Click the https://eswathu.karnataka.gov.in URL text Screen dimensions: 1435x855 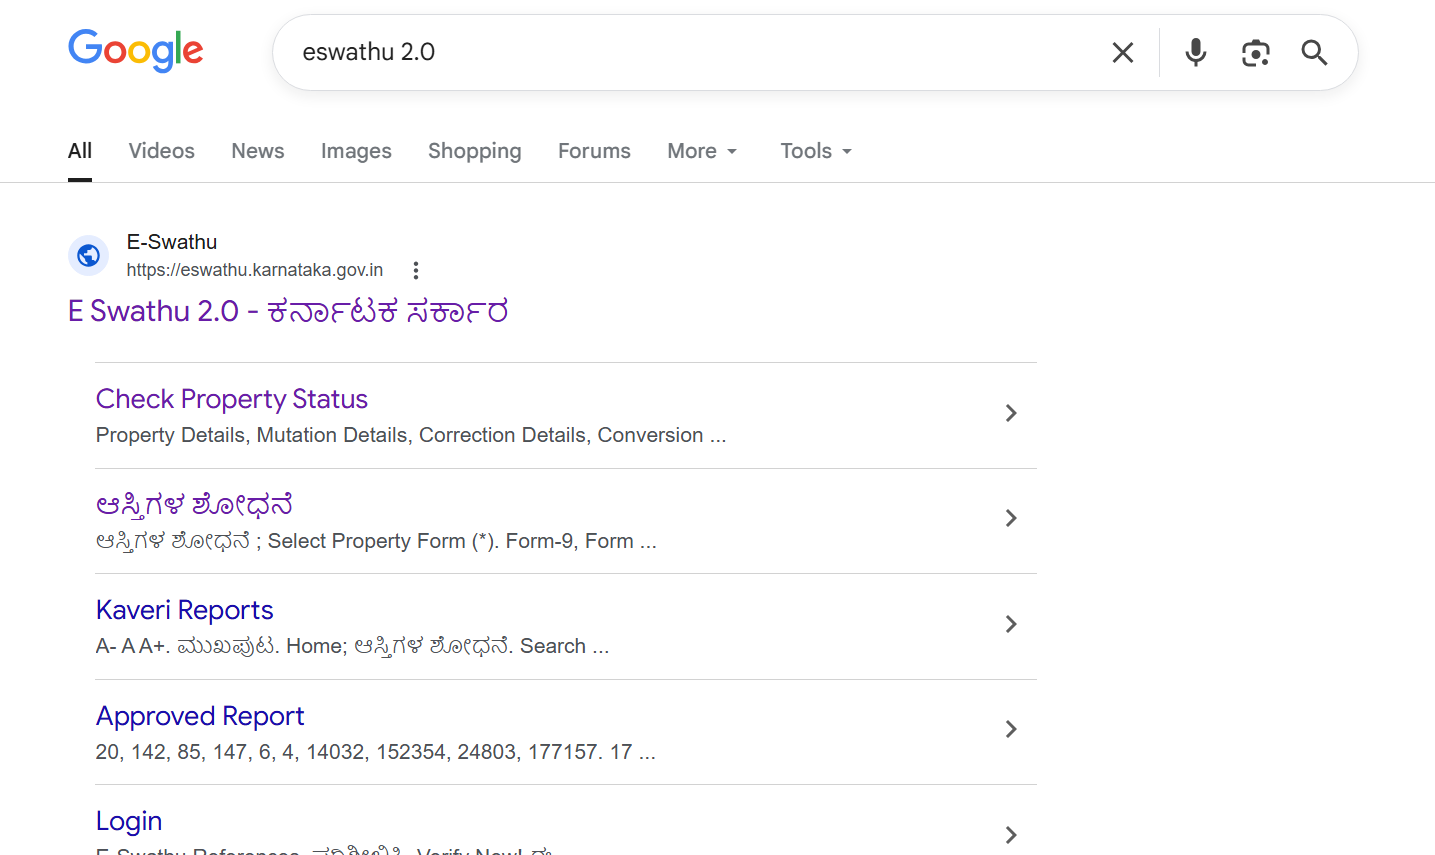(255, 270)
